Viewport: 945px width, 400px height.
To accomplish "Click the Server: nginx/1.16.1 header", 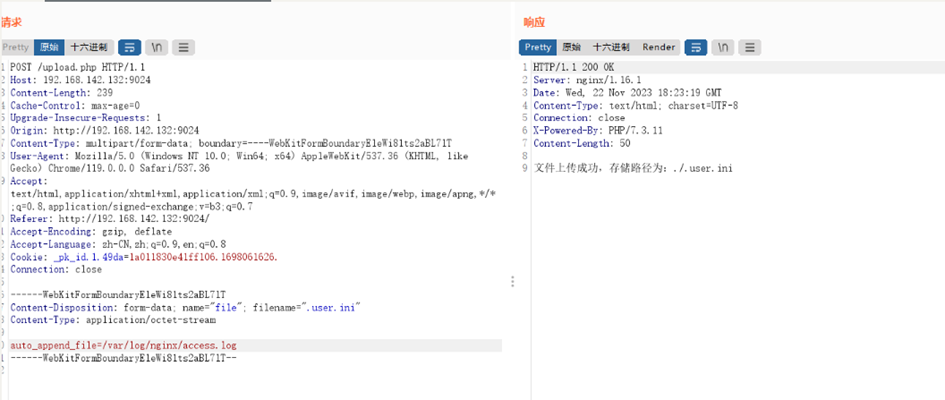I will point(587,80).
